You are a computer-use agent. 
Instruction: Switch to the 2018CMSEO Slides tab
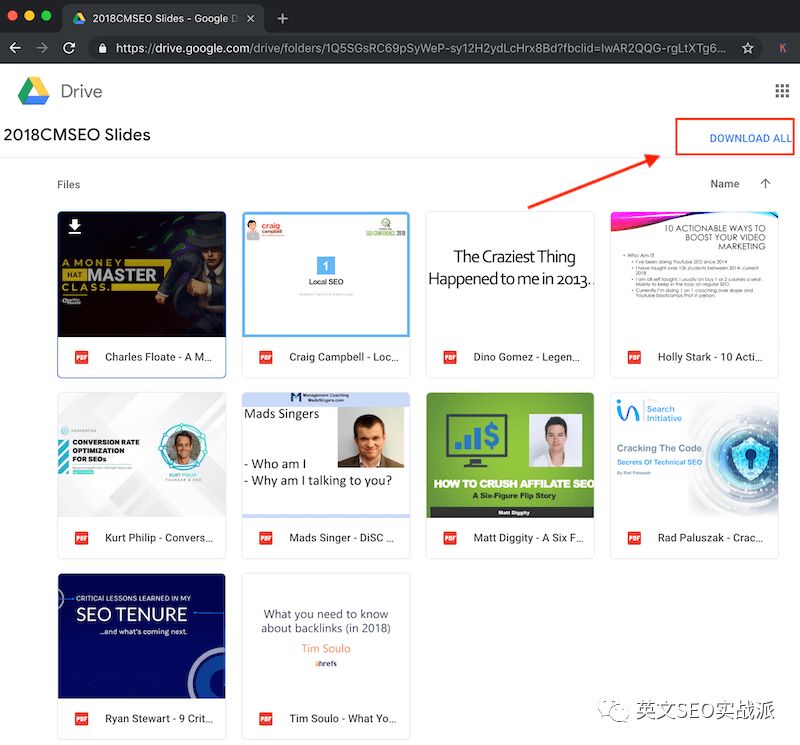pyautogui.click(x=163, y=18)
